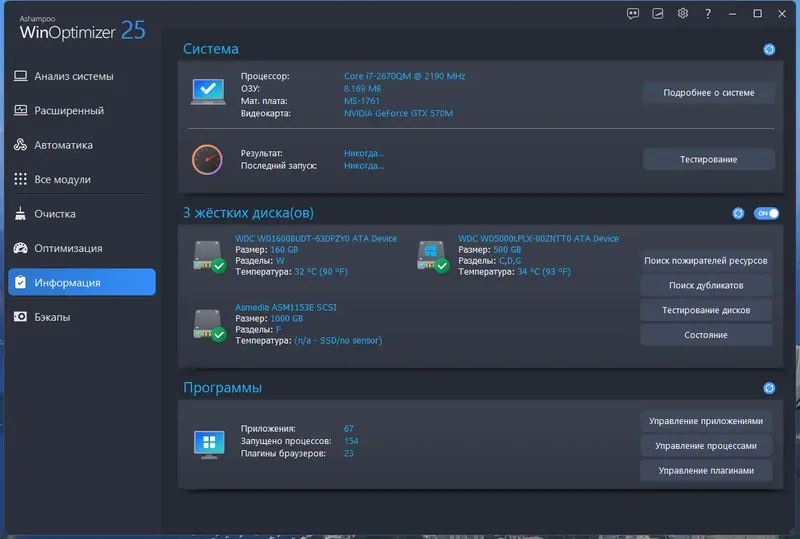Screen dimensions: 800x539
Task: Click NVIDIA GeForce GTX 570M text
Action: tap(398, 113)
